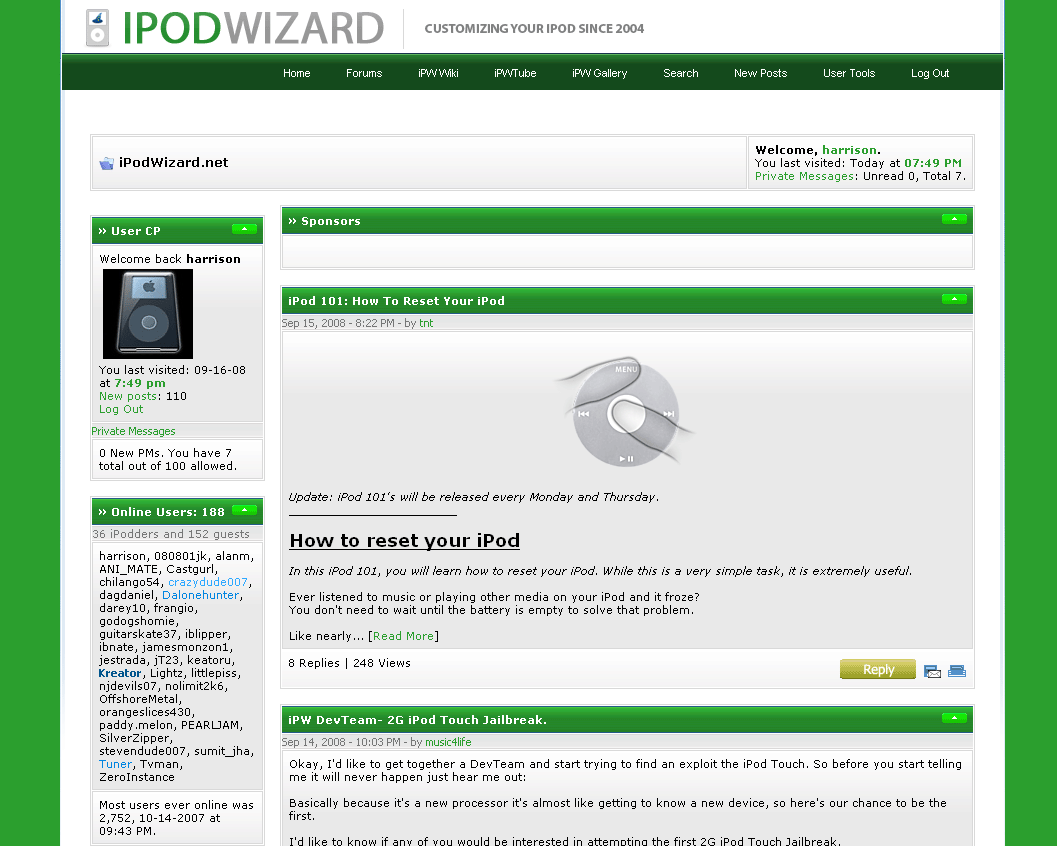Click harrison username in welcome box

click(849, 150)
